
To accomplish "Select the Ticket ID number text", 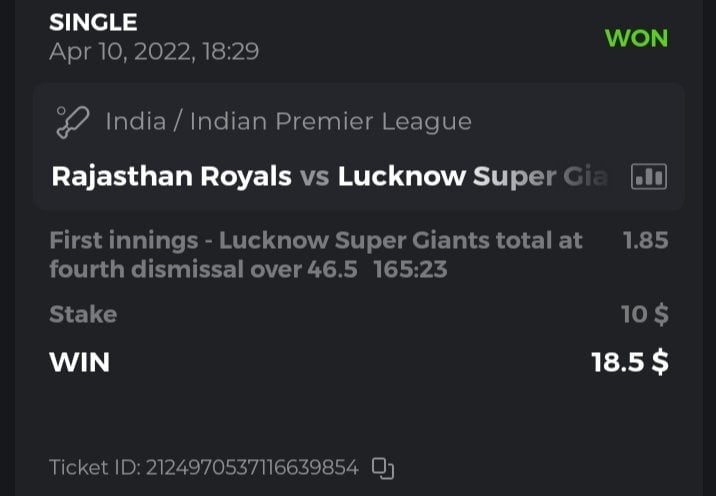I will (x=252, y=467).
